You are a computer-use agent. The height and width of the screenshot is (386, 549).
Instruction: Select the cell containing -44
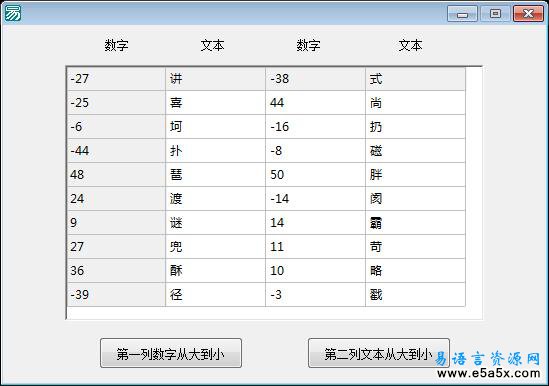[116, 151]
